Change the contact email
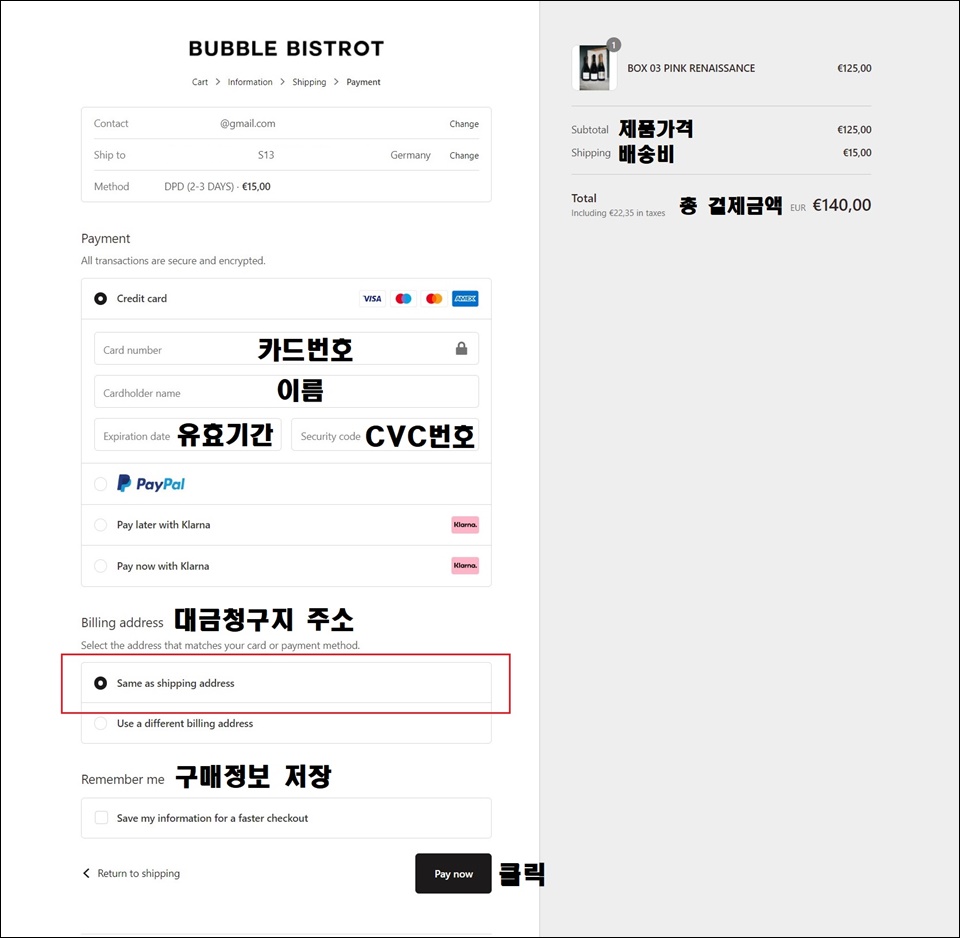 coord(464,124)
